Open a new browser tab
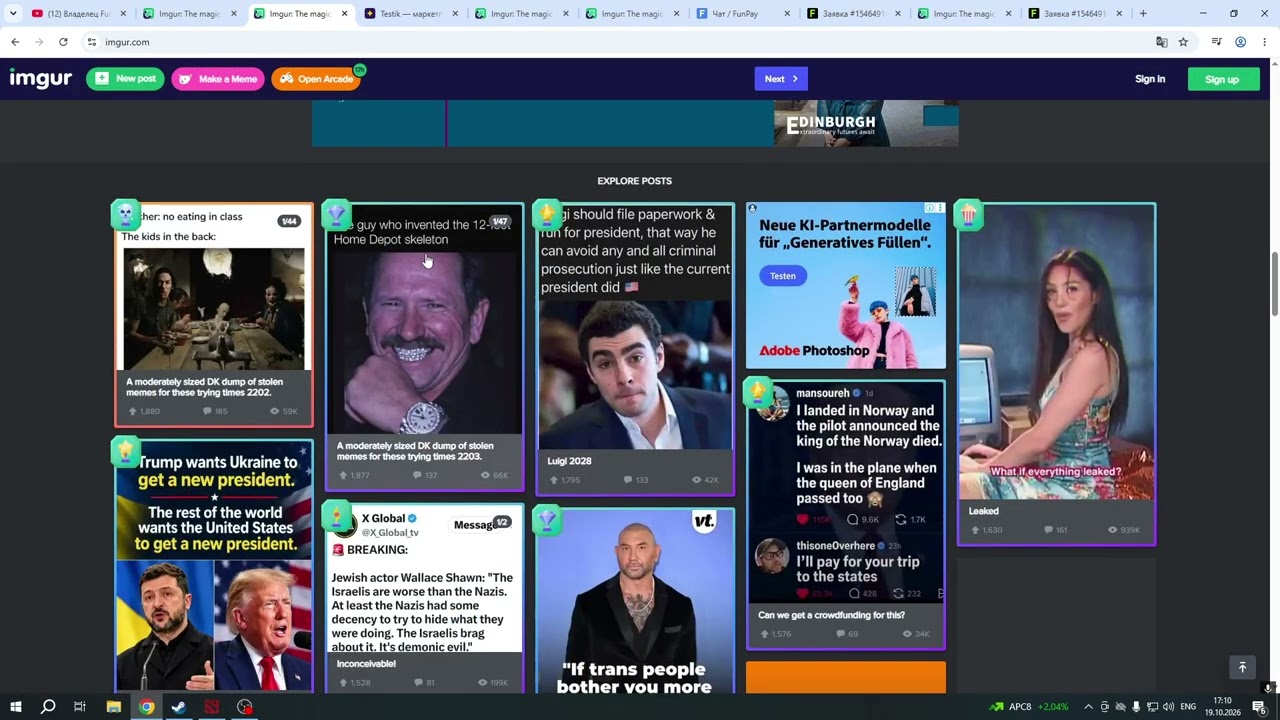The image size is (1280, 720). [x=1143, y=14]
